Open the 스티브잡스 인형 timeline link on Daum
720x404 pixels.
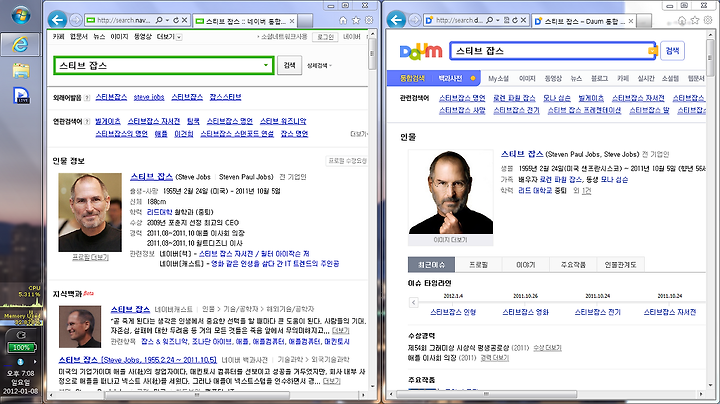click(x=453, y=312)
